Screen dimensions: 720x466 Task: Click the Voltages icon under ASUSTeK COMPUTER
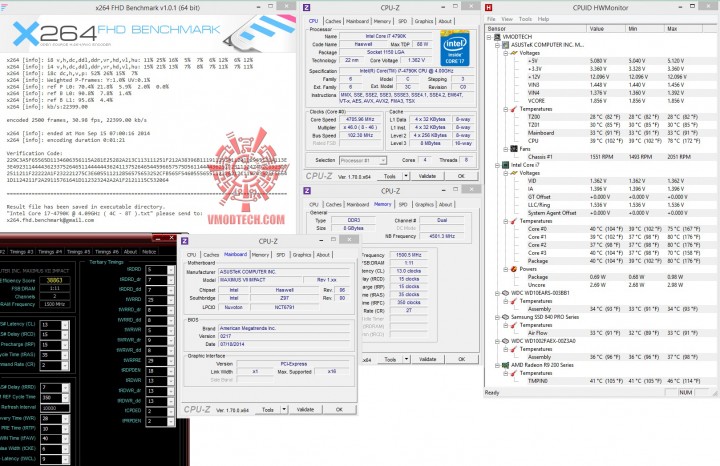click(514, 53)
